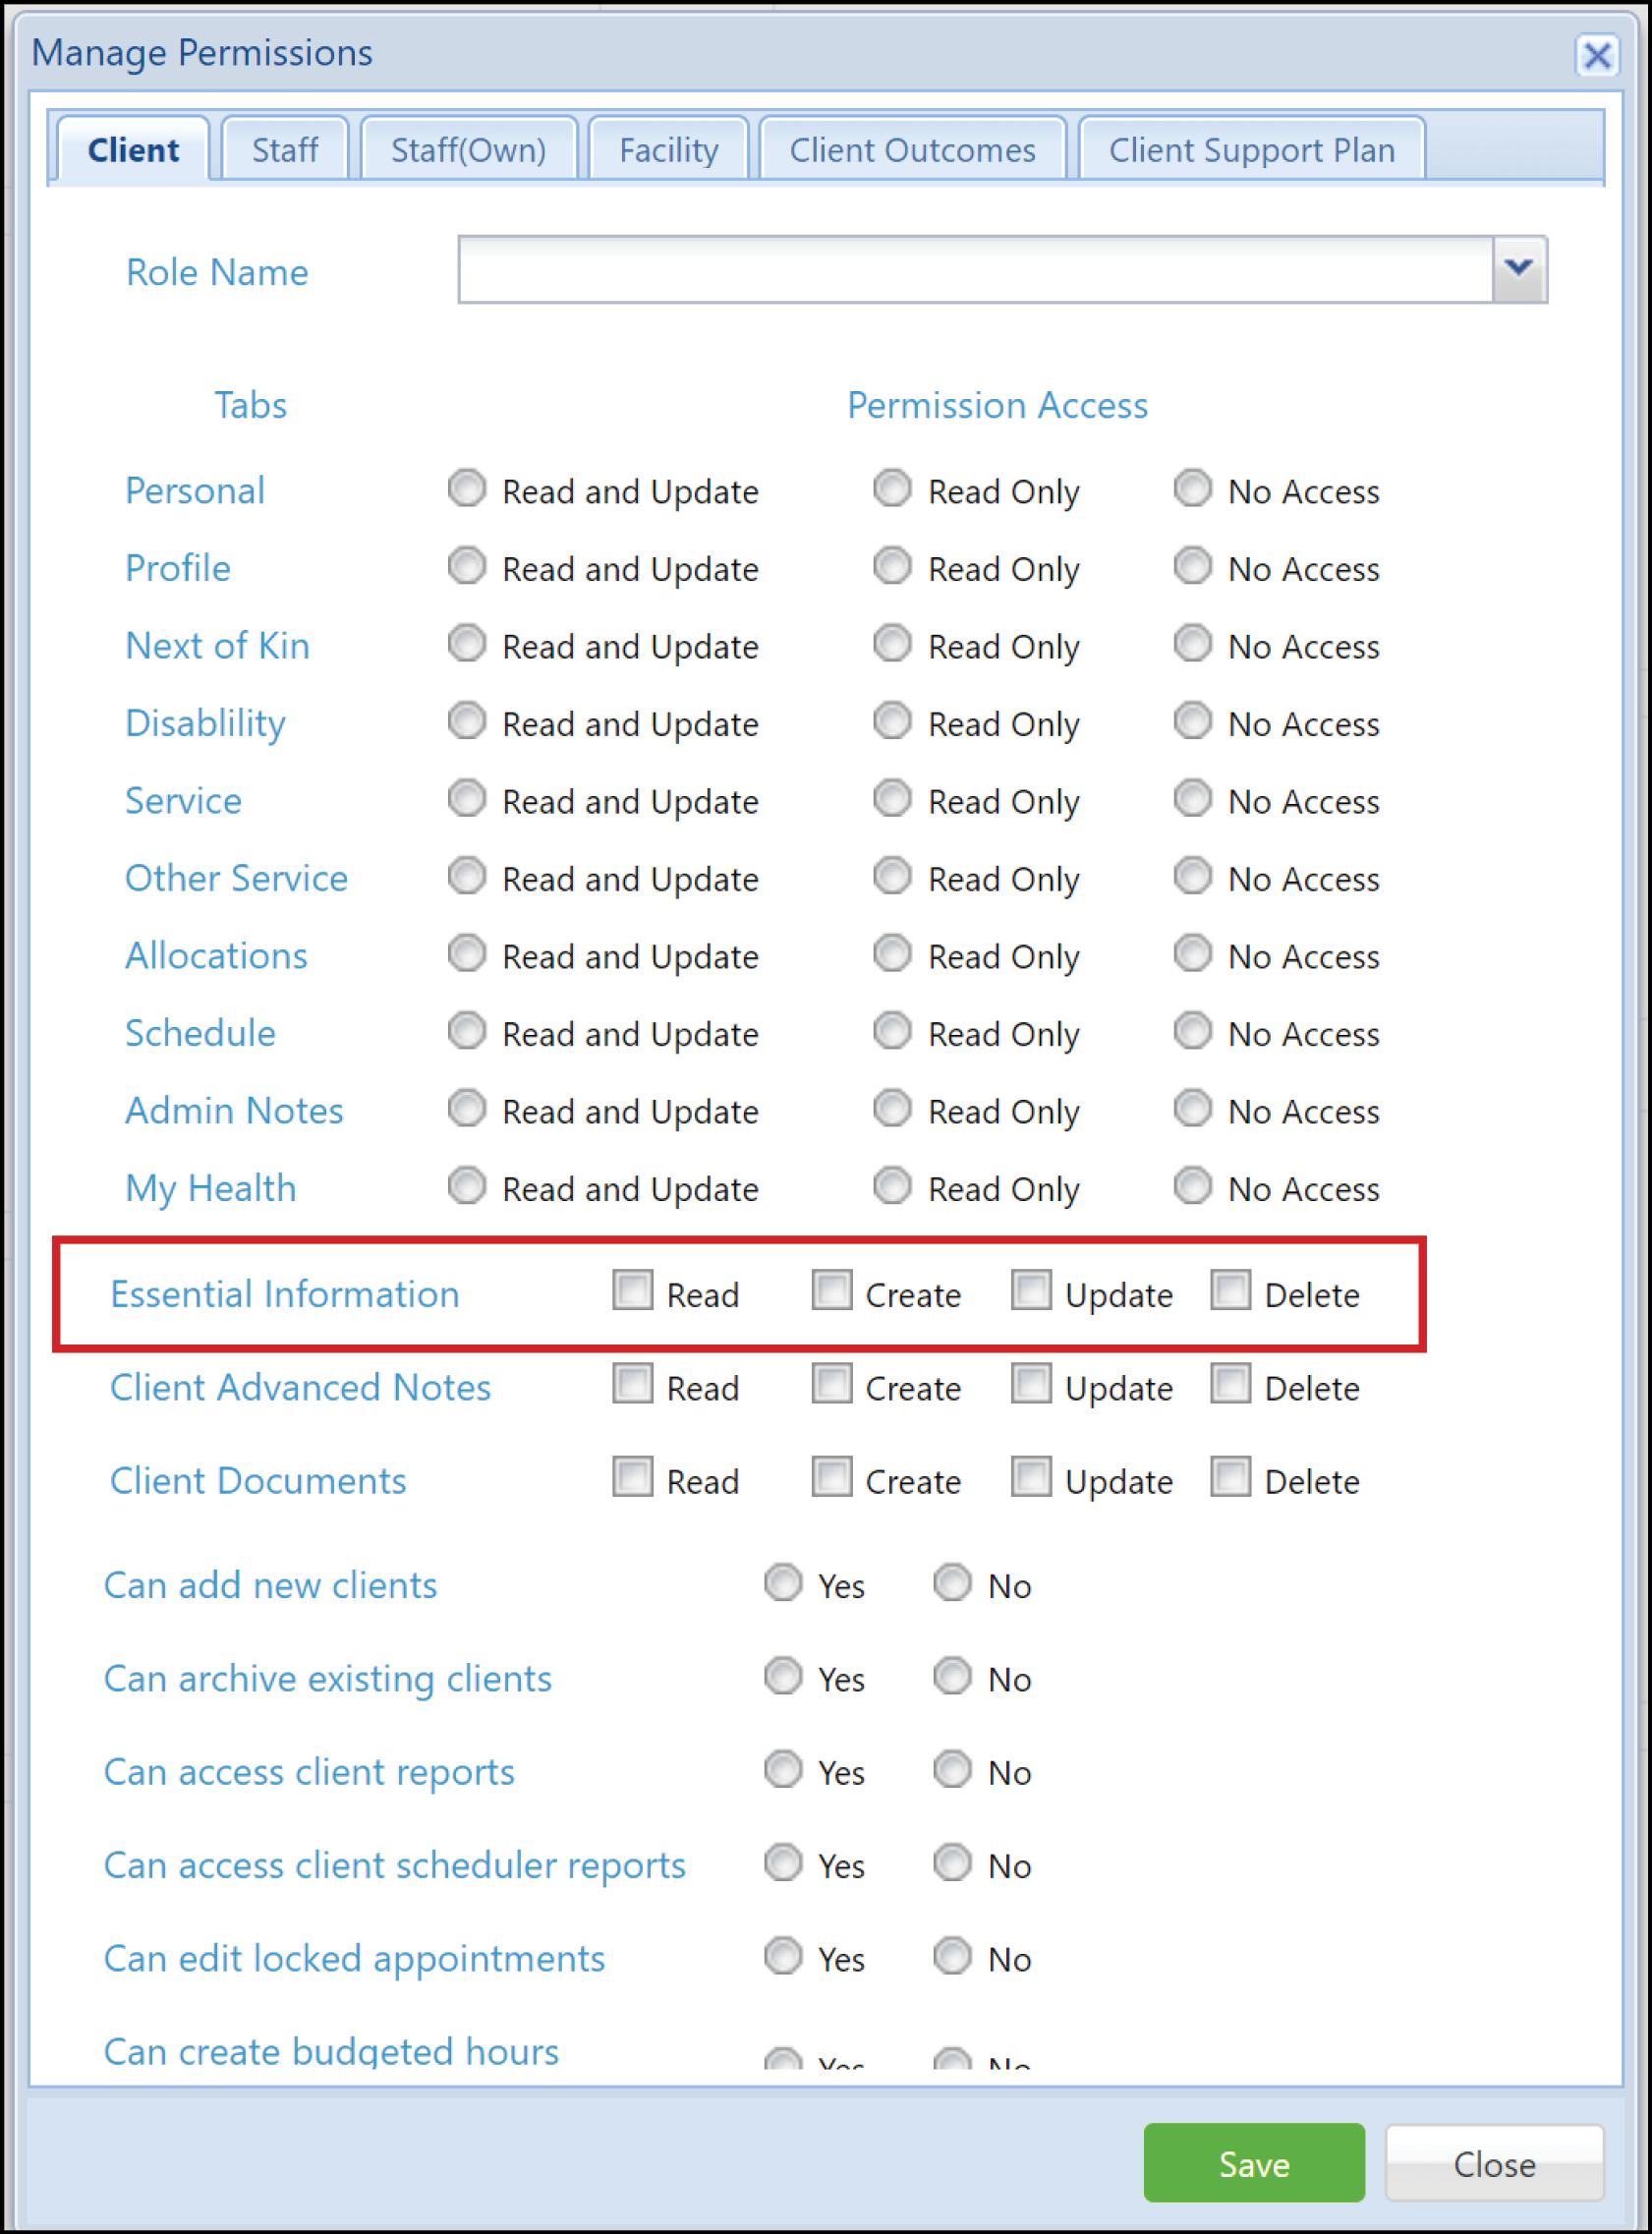
Task: Check Update for Client Documents
Action: (x=1032, y=1478)
